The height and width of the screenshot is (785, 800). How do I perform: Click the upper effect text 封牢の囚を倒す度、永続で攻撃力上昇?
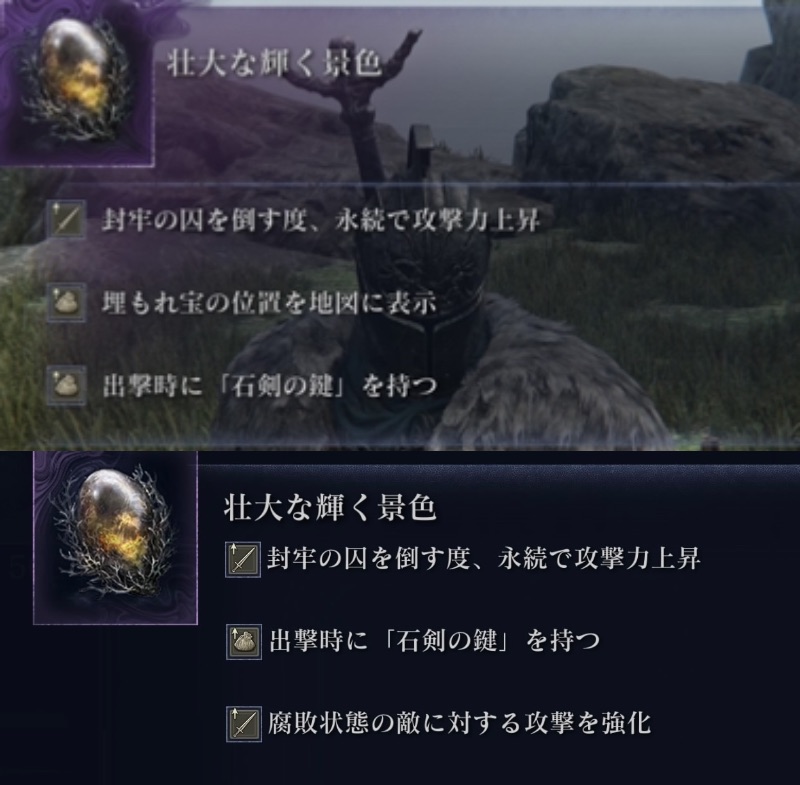coord(320,220)
